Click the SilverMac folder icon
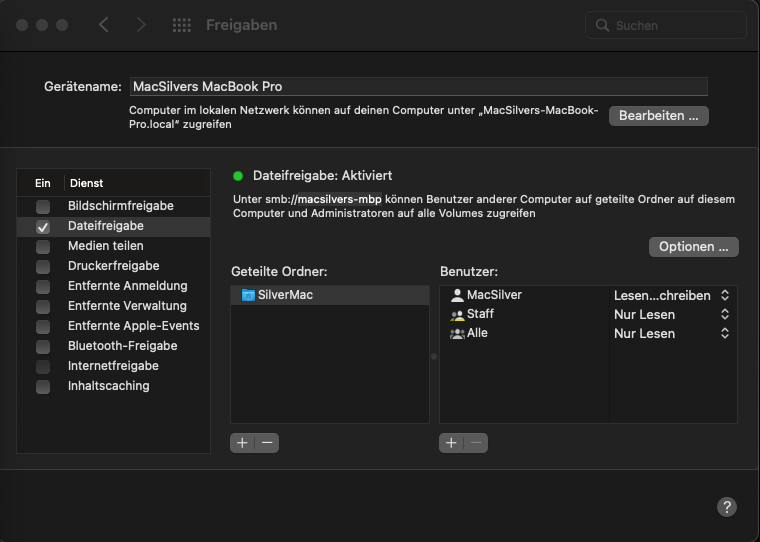Screen dimensions: 760x542 248,295
